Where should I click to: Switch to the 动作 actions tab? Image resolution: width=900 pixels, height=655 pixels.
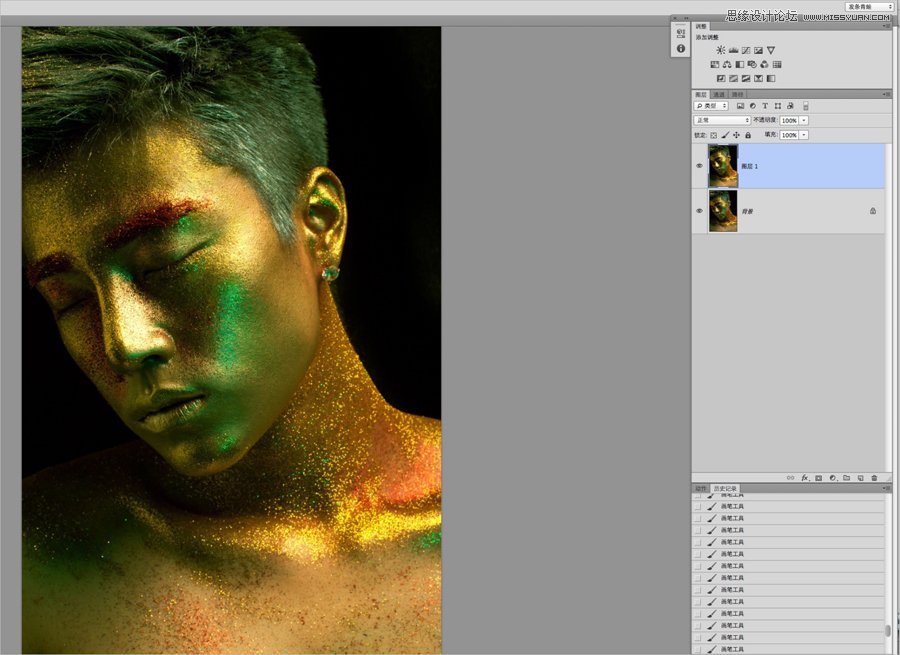(x=701, y=489)
